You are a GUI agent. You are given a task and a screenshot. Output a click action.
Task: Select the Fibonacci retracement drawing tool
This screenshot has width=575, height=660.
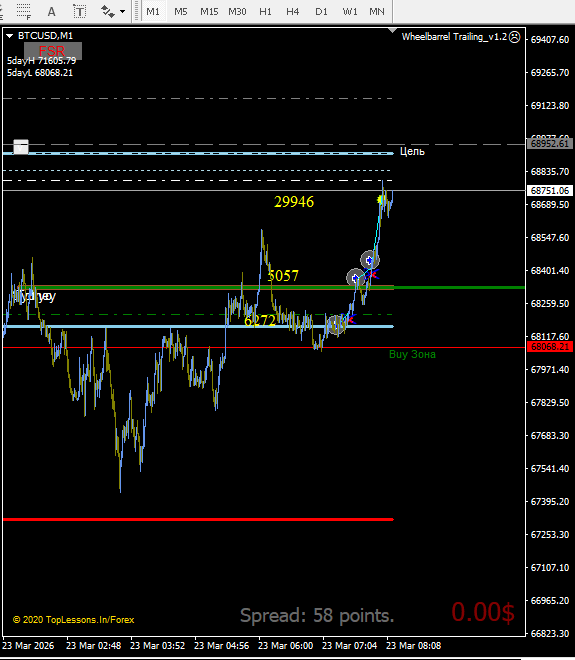click(24, 11)
